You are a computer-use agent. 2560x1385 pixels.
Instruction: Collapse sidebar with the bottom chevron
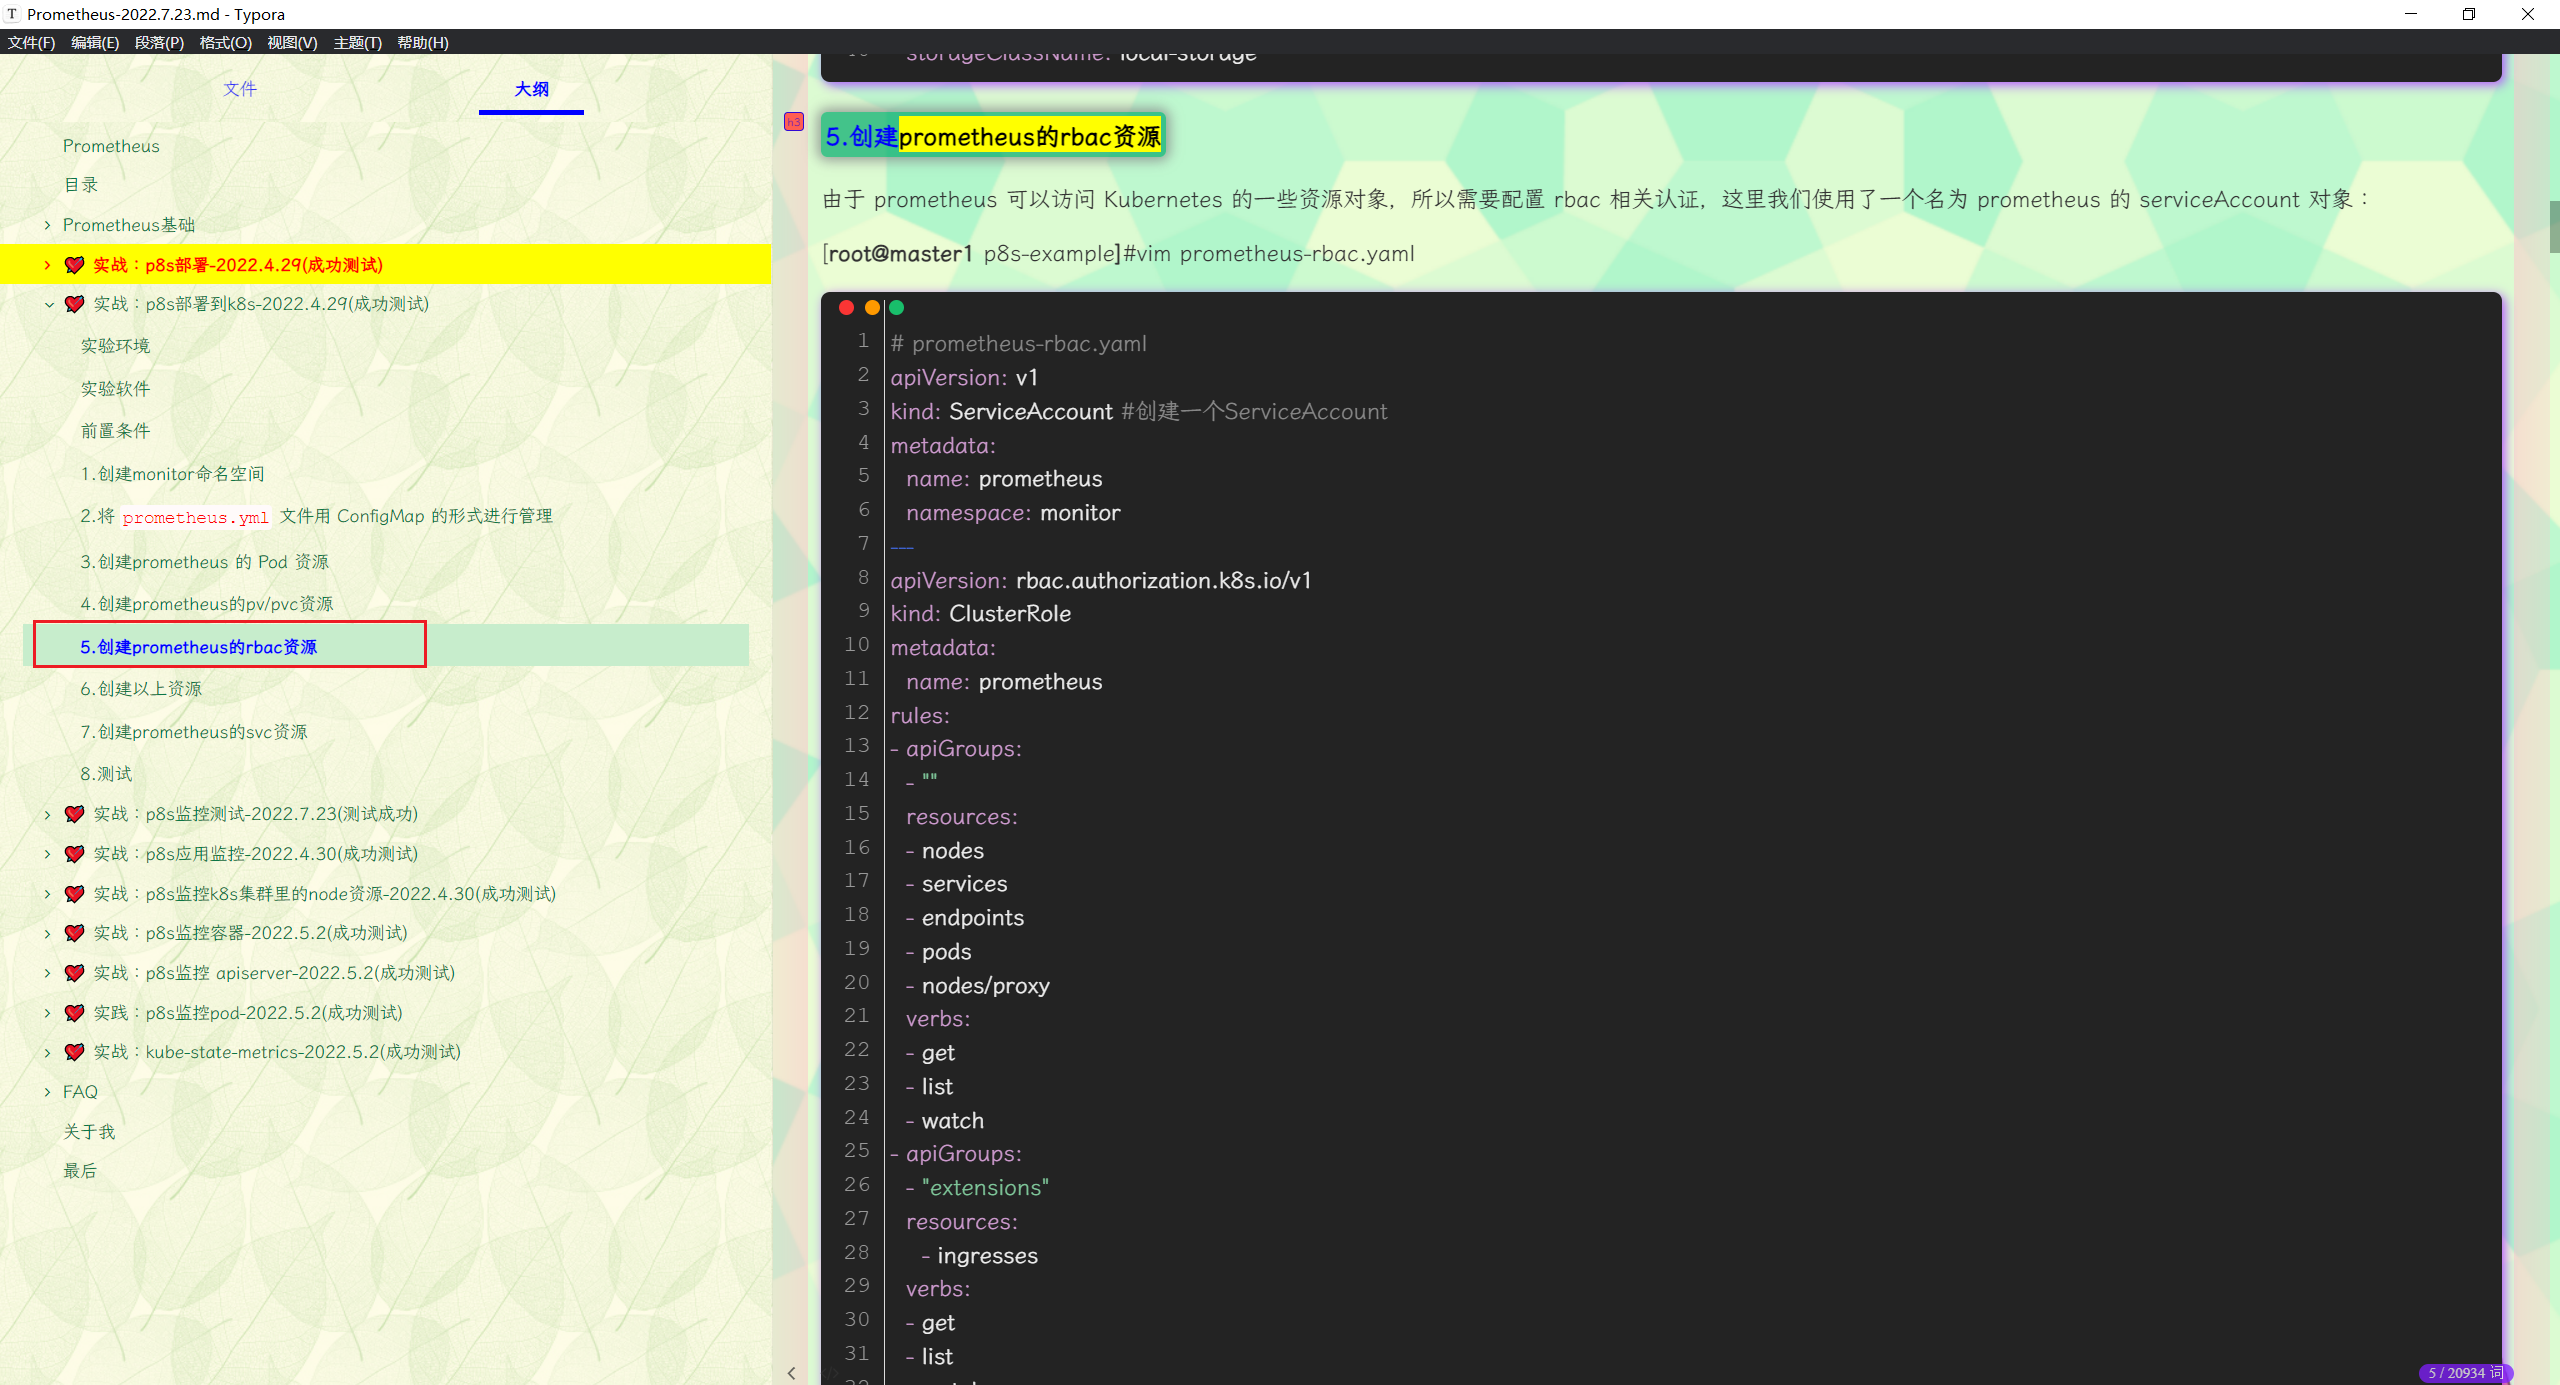pyautogui.click(x=791, y=1373)
